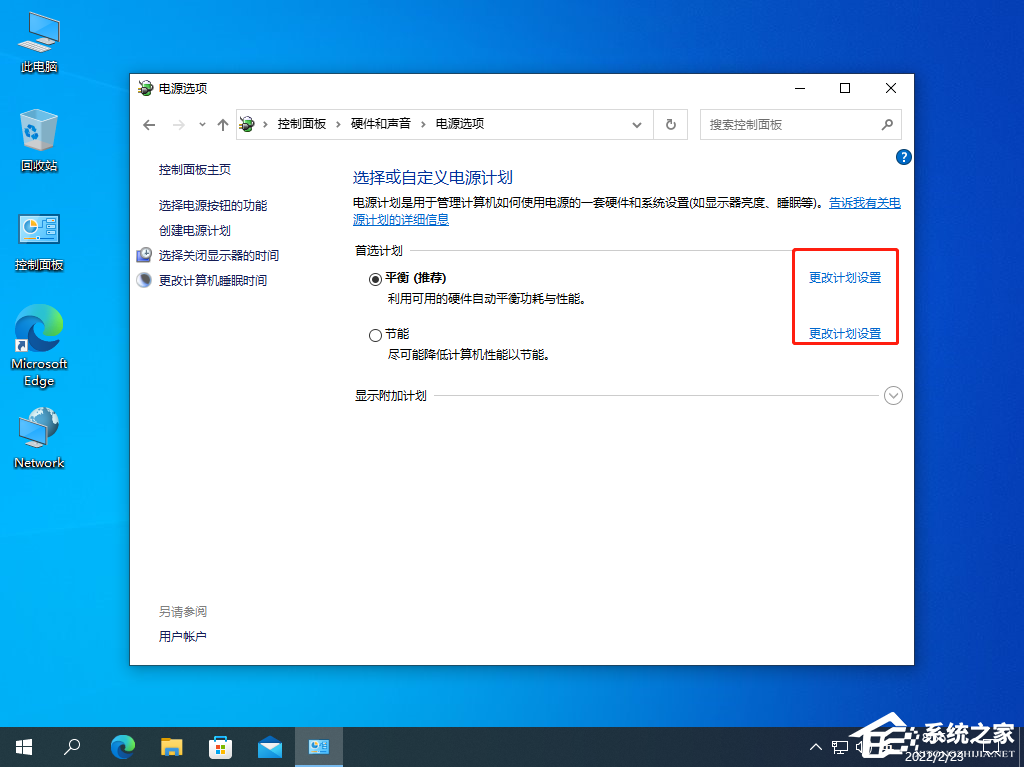Expand 显示附加计划 section
Image resolution: width=1024 pixels, height=767 pixels.
(x=893, y=395)
